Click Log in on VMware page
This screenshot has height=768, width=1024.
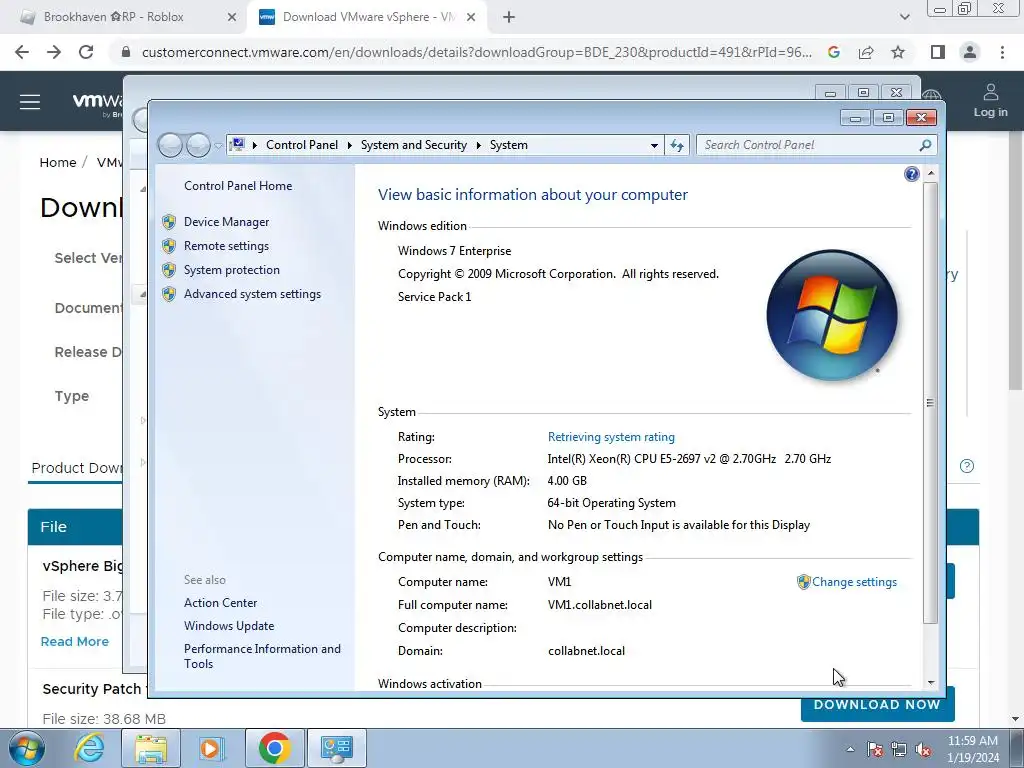click(990, 101)
